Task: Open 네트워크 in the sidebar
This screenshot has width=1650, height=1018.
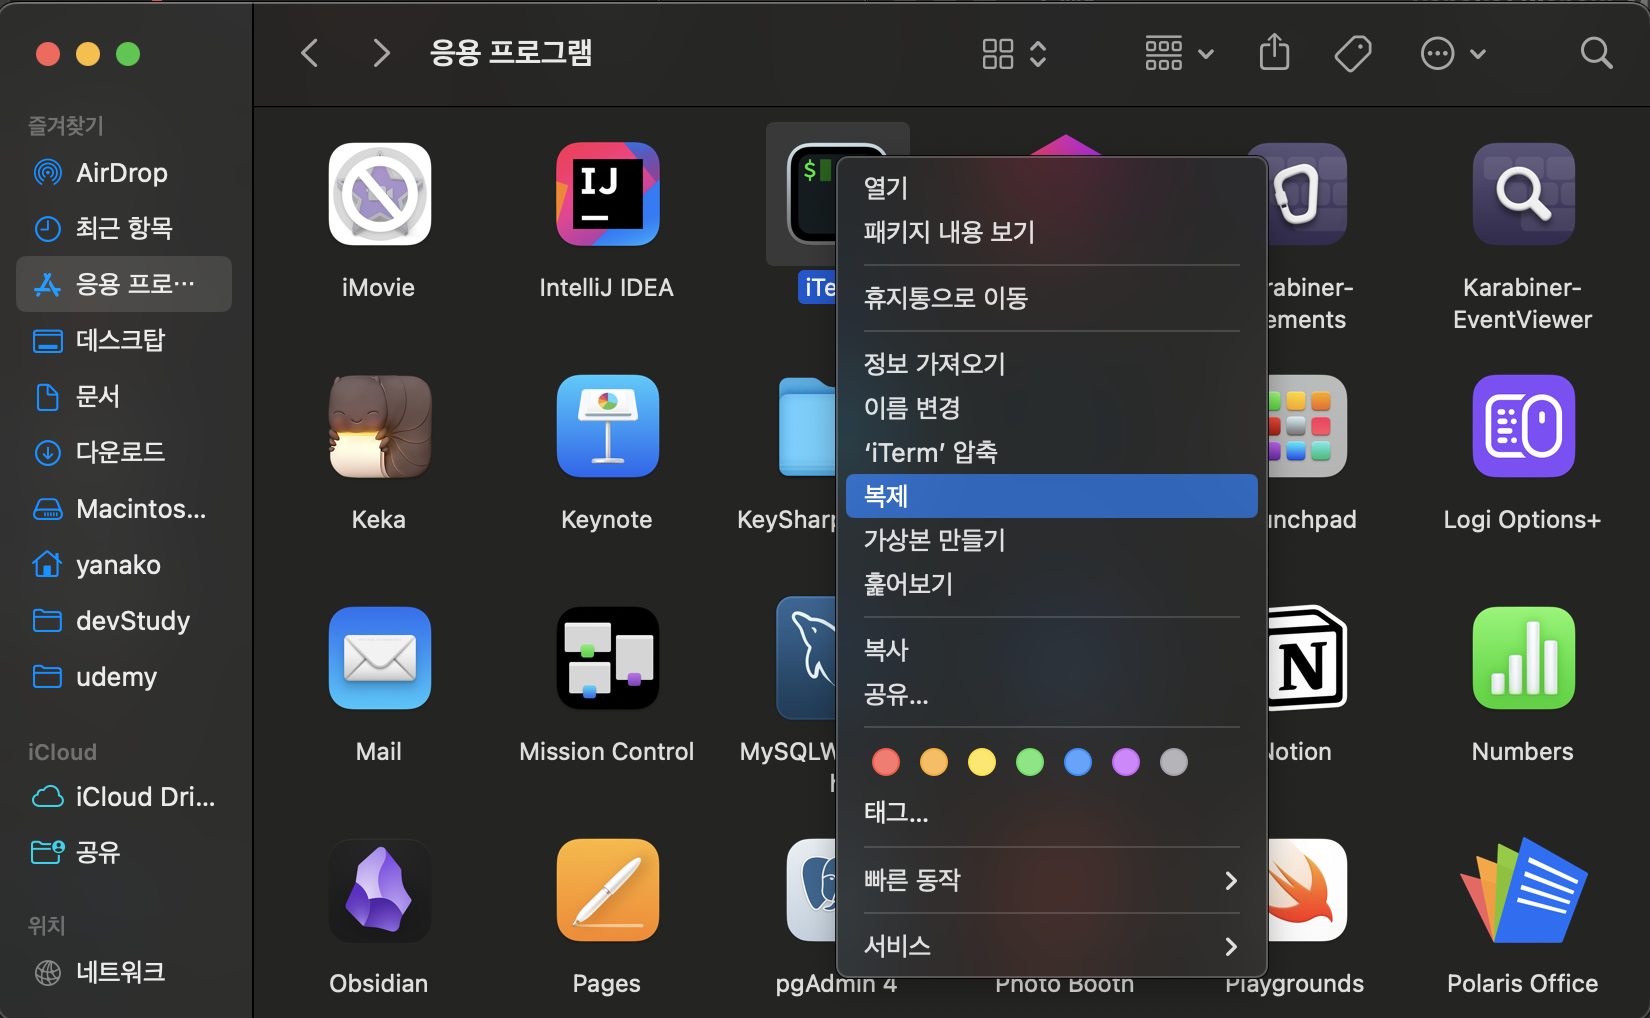Action: [x=124, y=972]
